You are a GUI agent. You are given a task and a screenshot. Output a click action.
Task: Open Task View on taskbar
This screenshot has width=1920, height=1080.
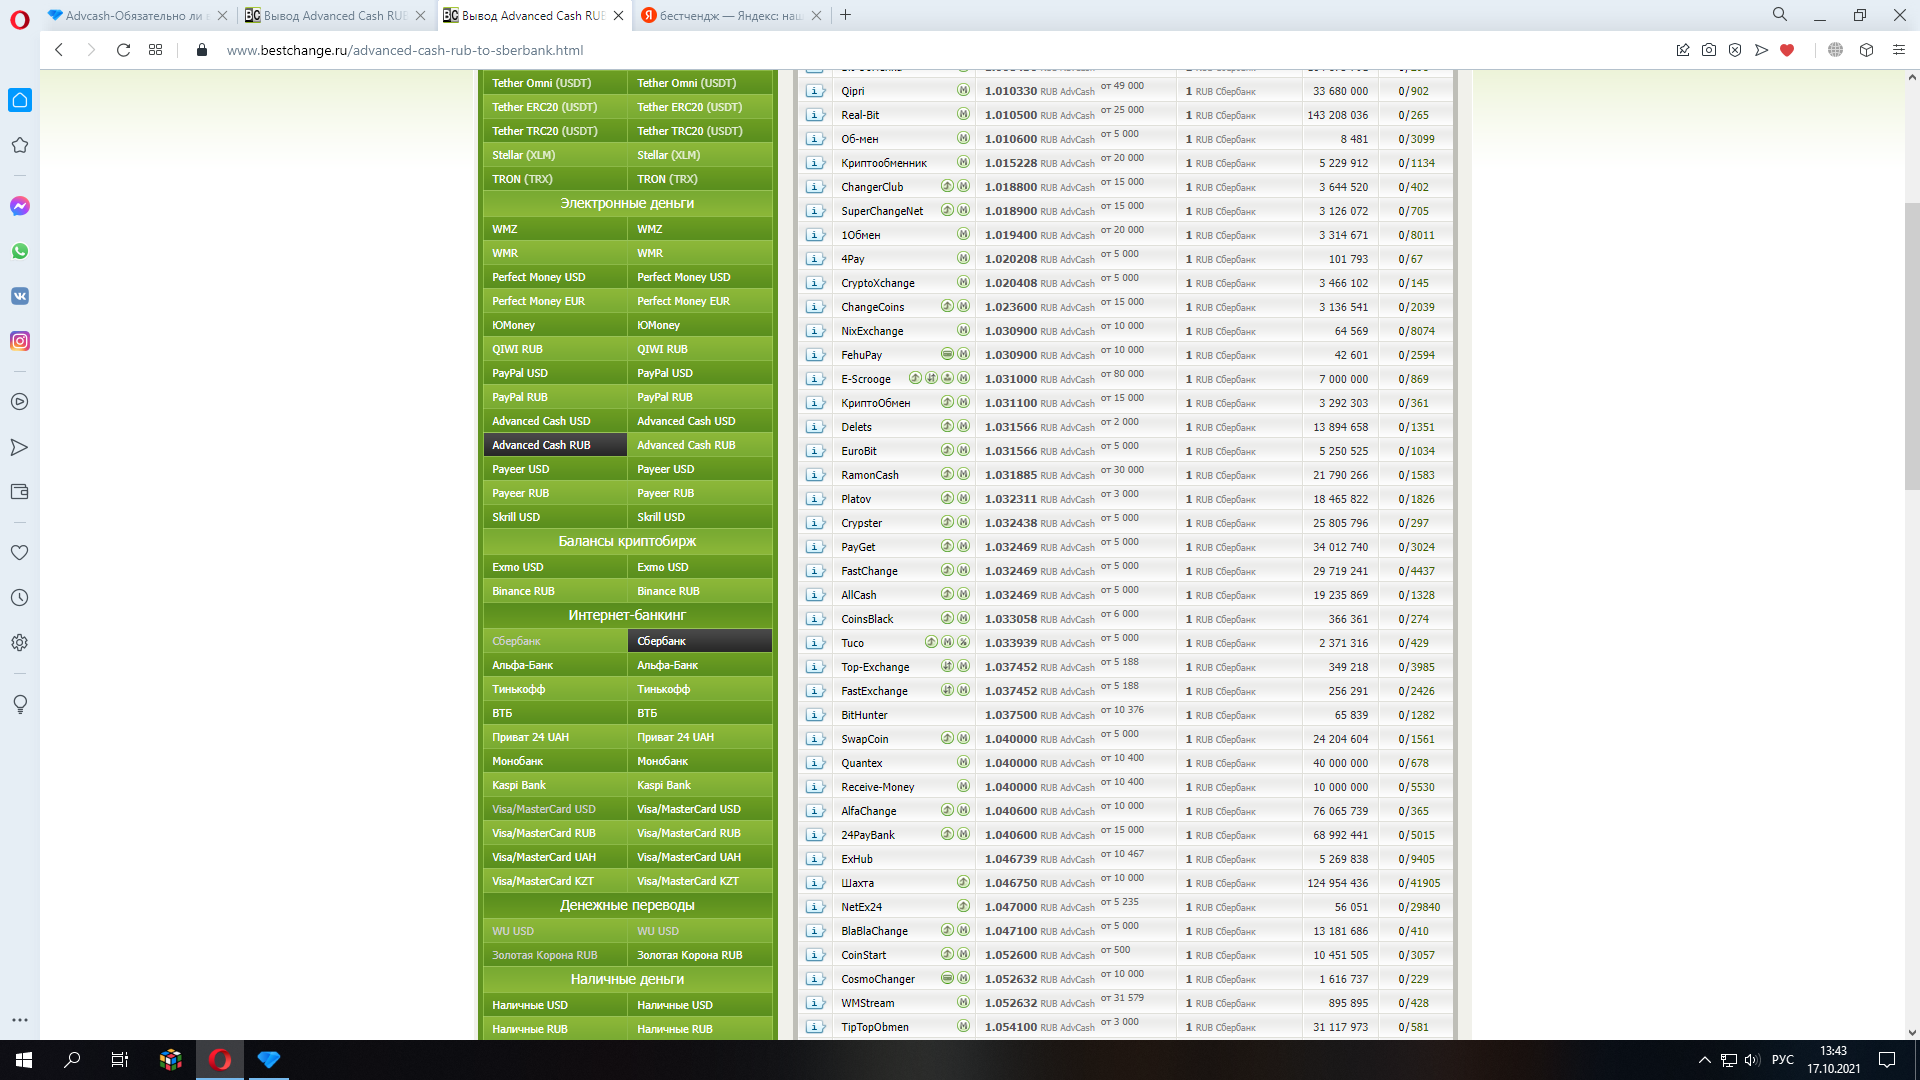pyautogui.click(x=120, y=1060)
